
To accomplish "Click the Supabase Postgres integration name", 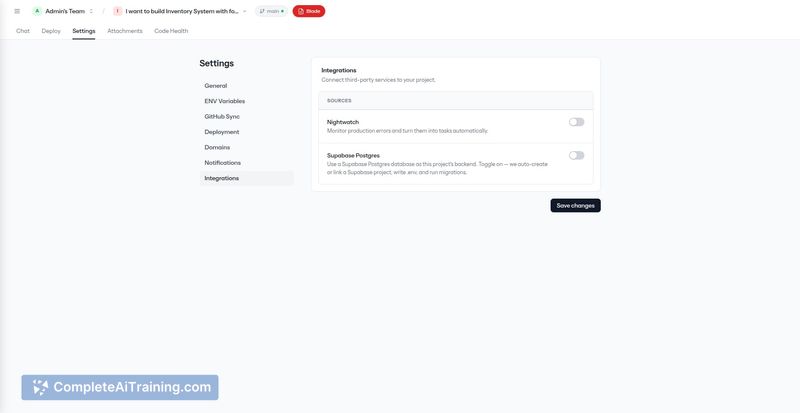I will click(x=353, y=155).
